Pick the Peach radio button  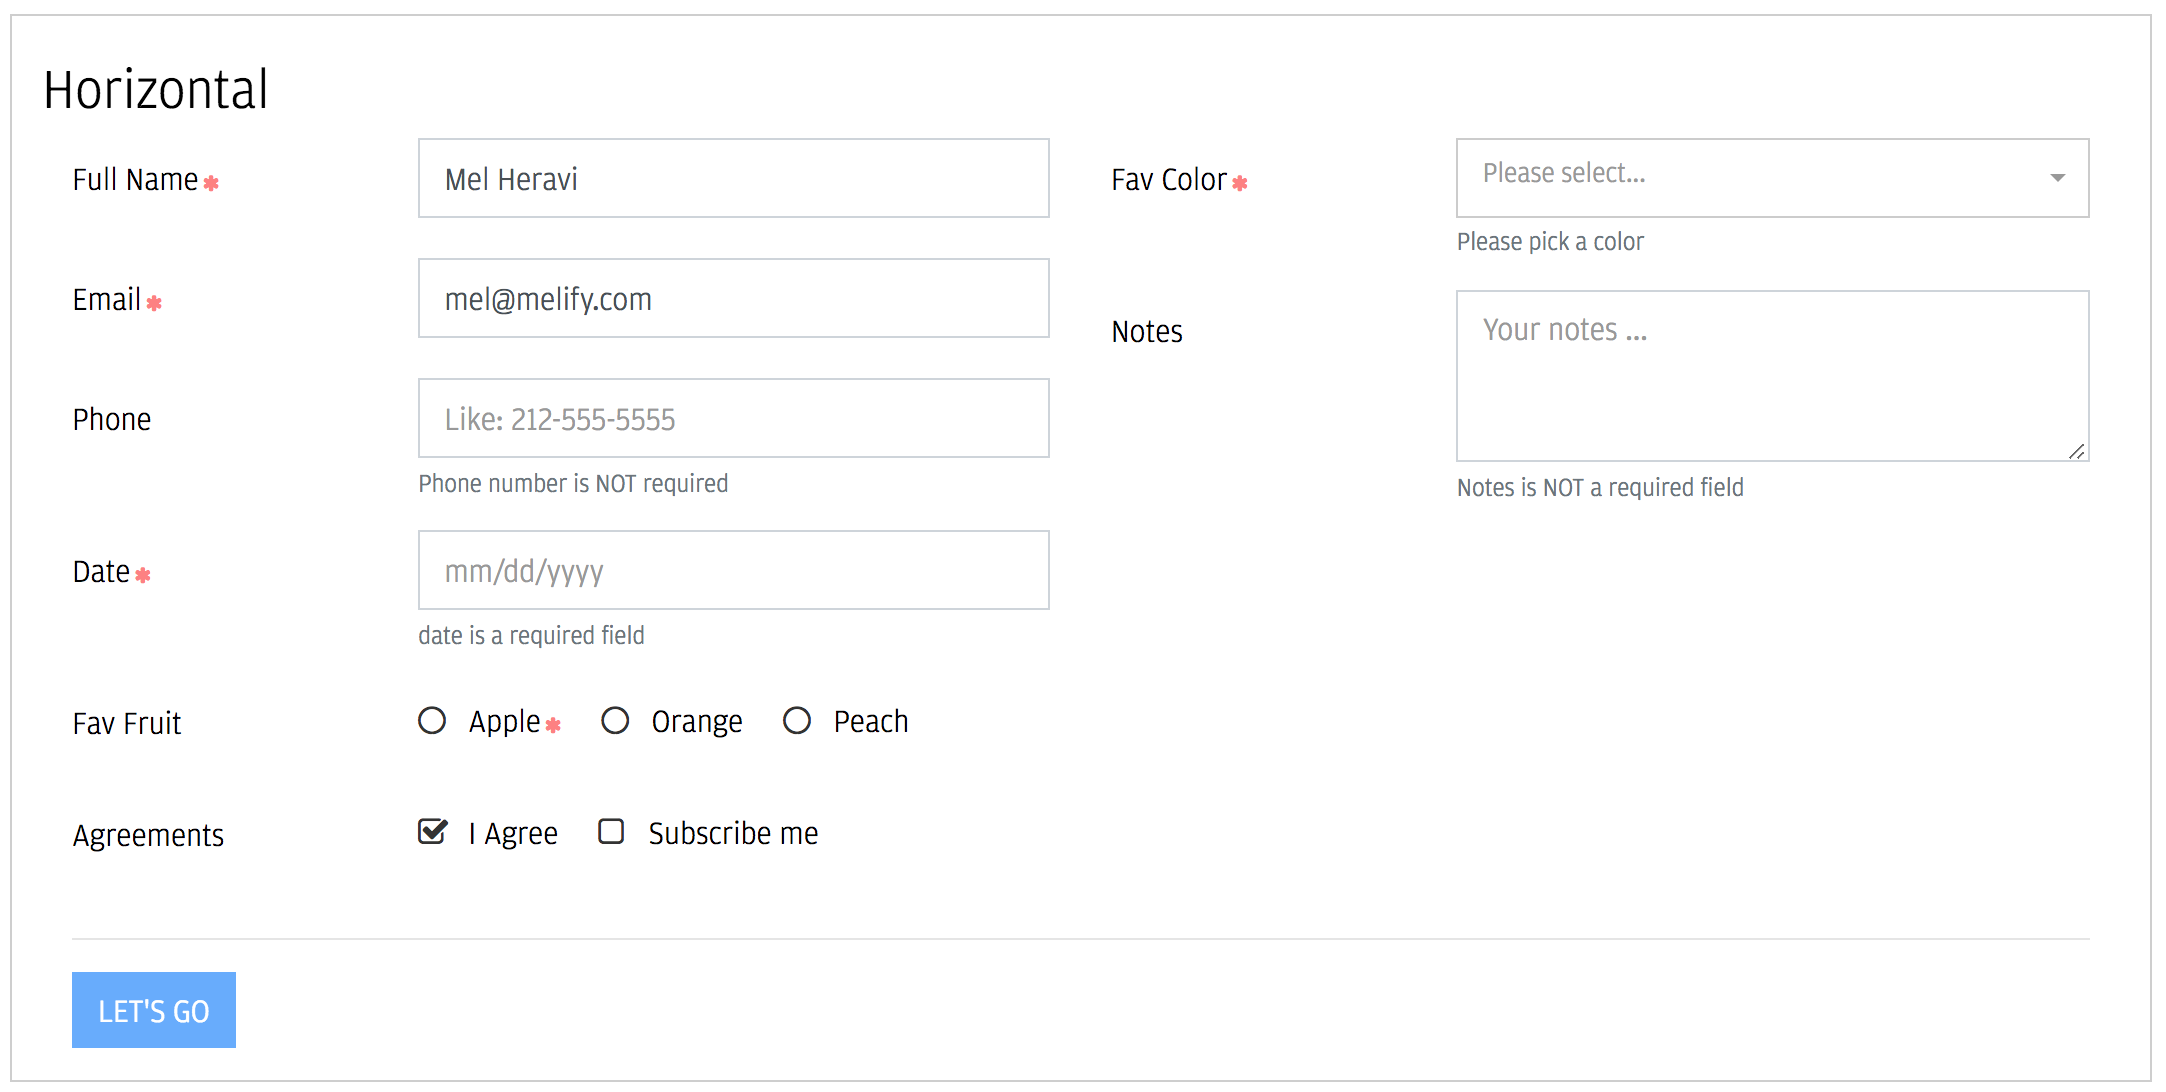[x=797, y=720]
